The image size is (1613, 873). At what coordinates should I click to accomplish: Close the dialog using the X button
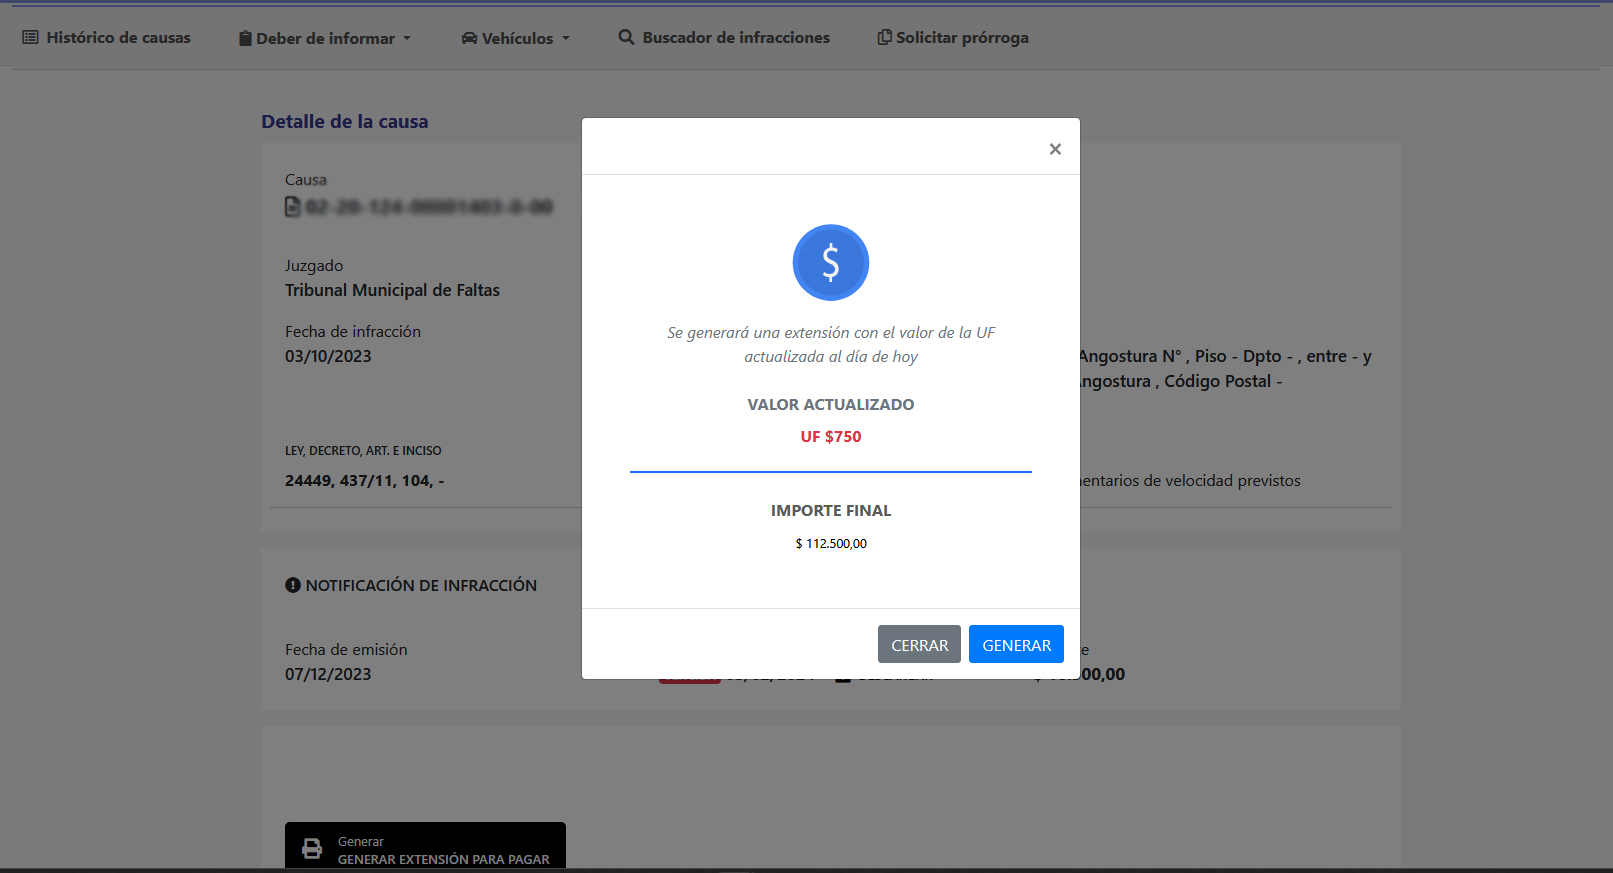(x=1055, y=149)
